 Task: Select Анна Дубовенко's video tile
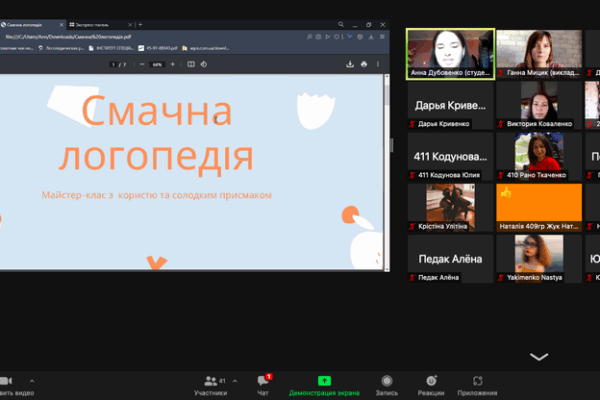click(449, 53)
